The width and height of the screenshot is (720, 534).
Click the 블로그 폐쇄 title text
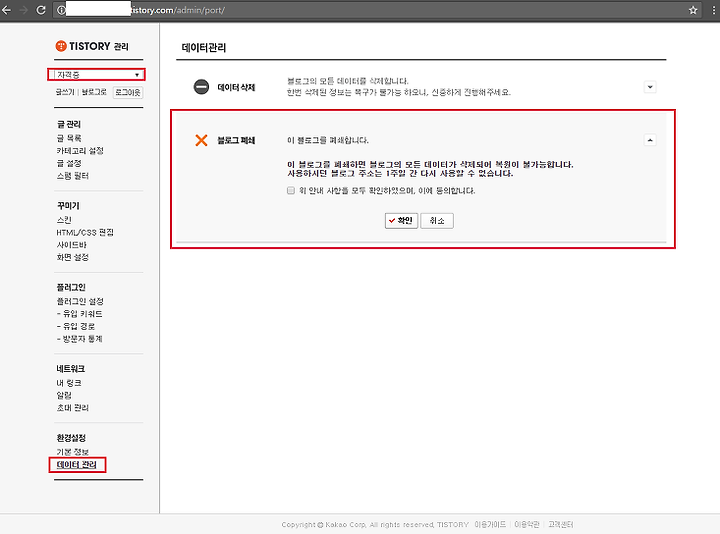(236, 141)
